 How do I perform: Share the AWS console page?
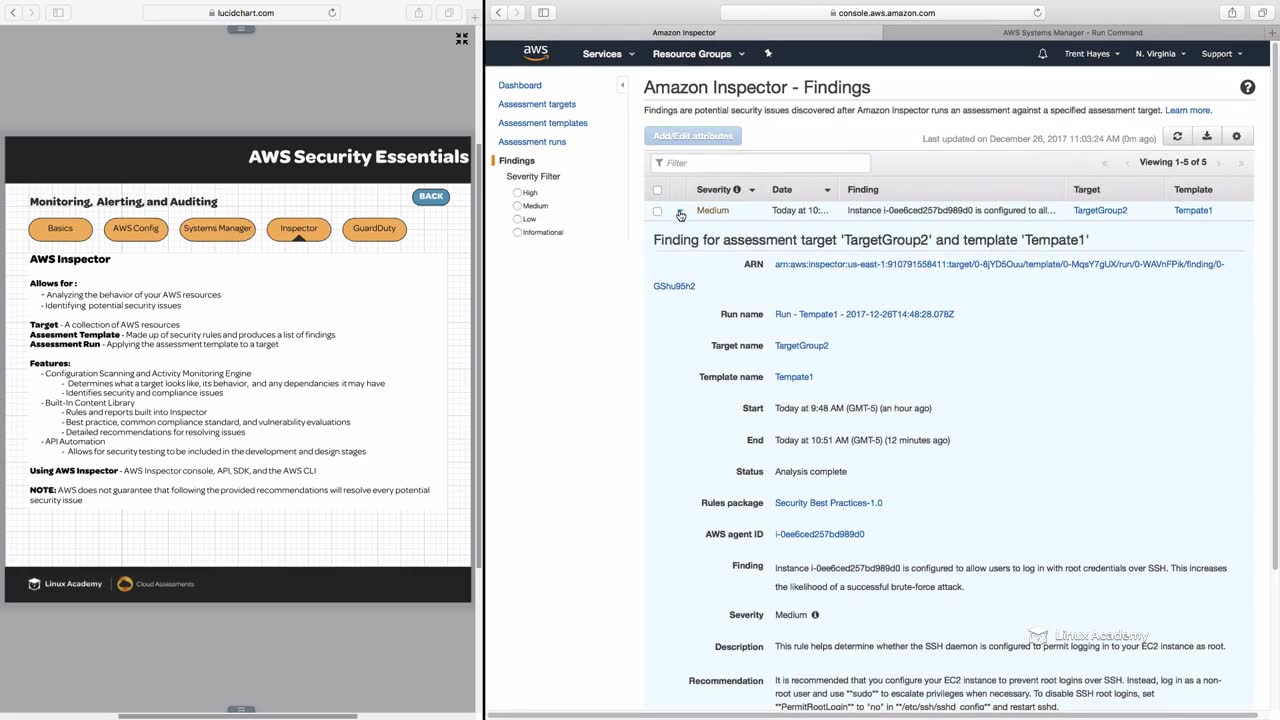[1232, 13]
